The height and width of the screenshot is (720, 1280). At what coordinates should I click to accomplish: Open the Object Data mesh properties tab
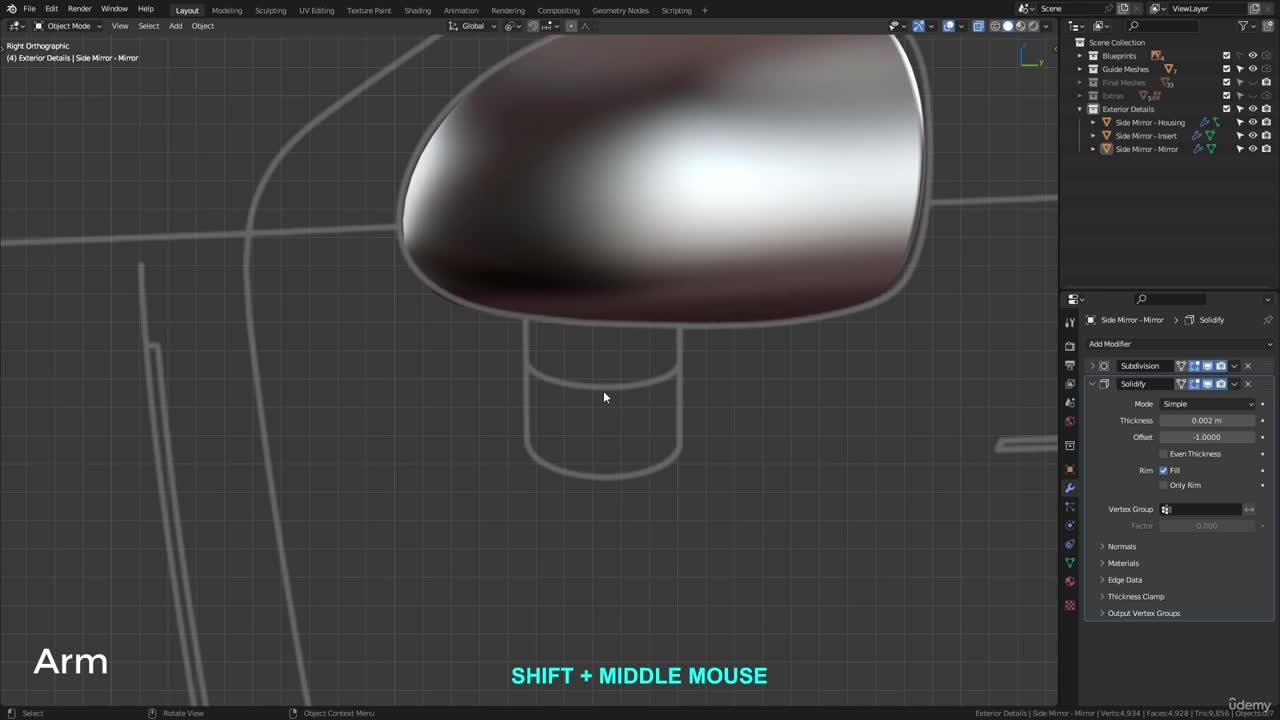click(1070, 563)
